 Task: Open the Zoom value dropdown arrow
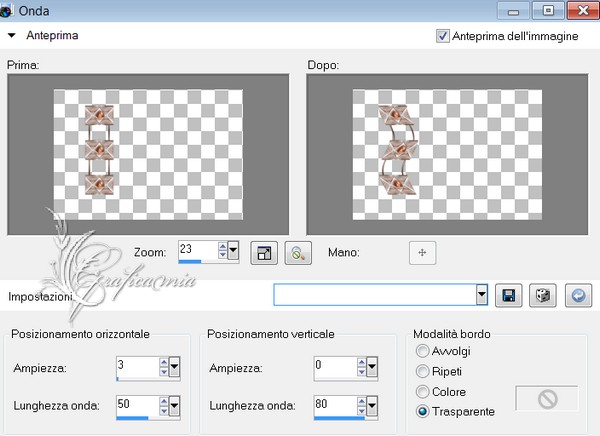tap(233, 251)
